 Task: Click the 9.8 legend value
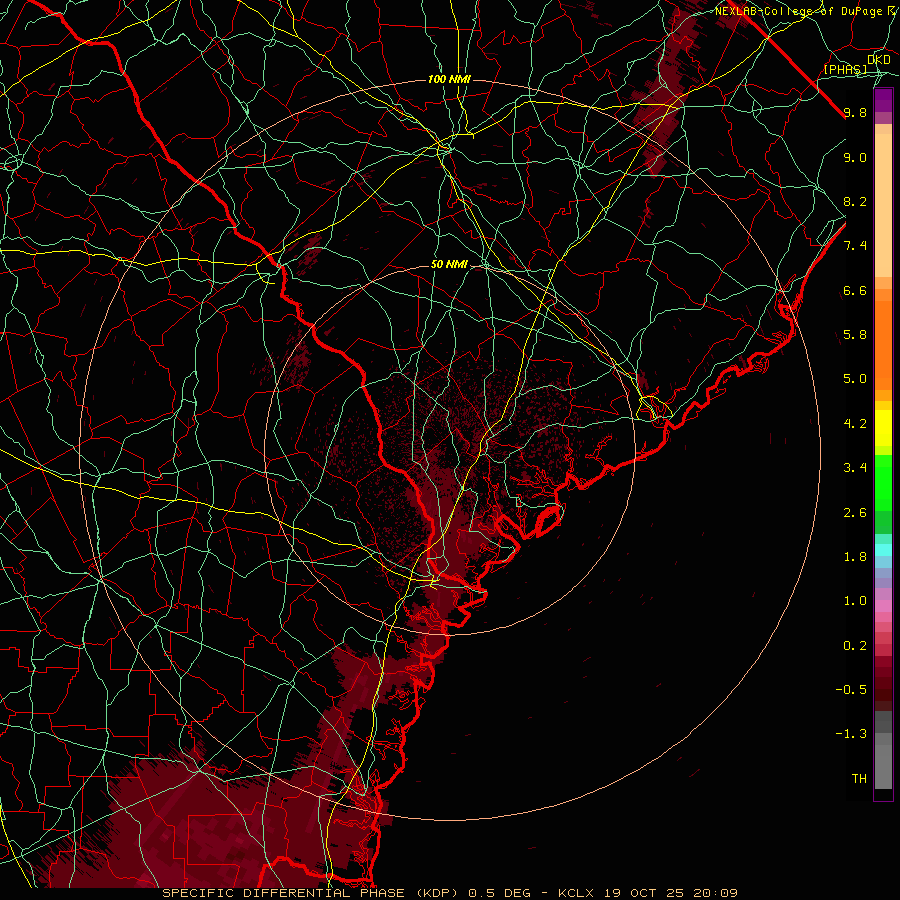pyautogui.click(x=855, y=112)
